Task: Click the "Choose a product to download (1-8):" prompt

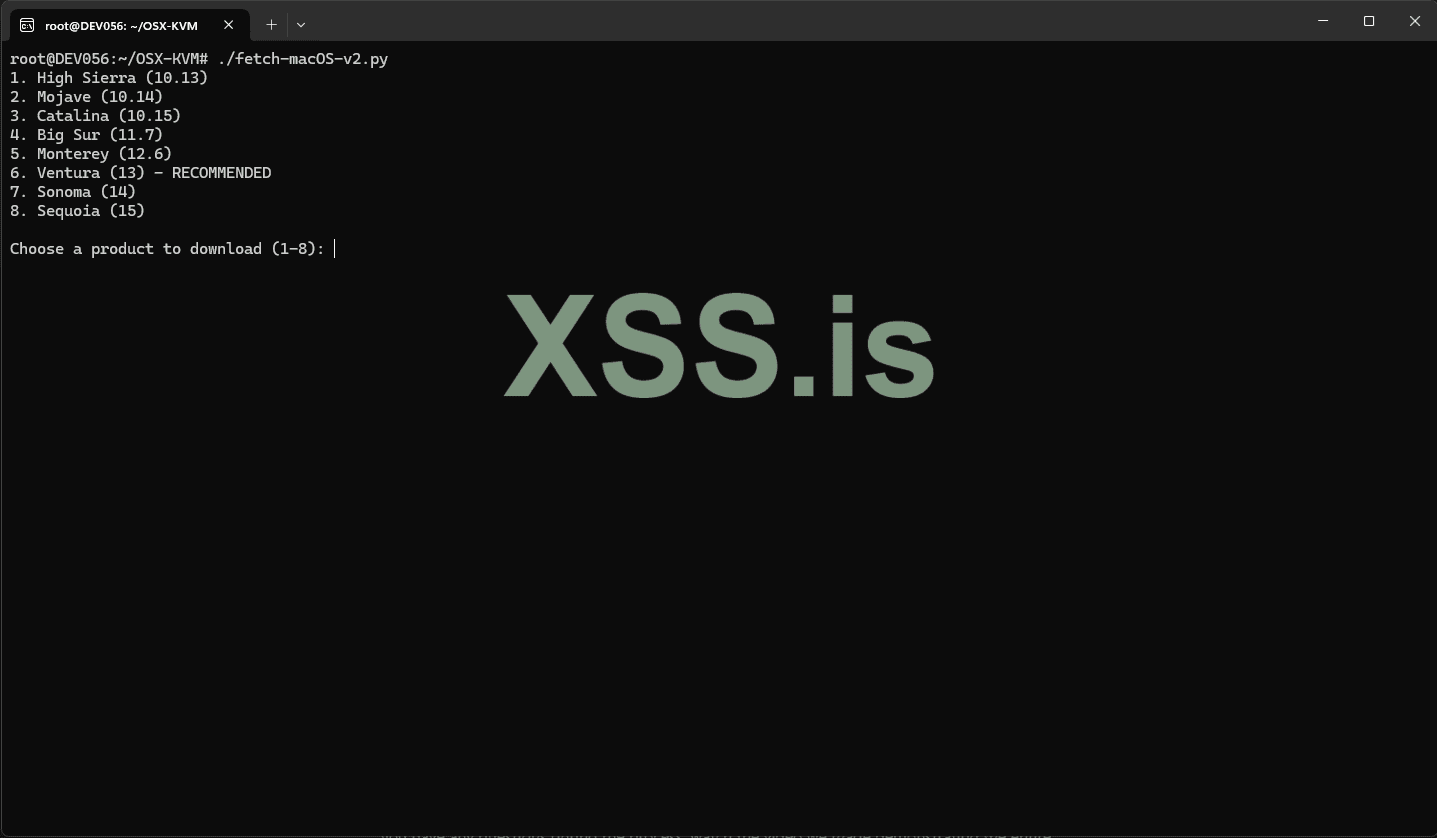Action: (167, 249)
